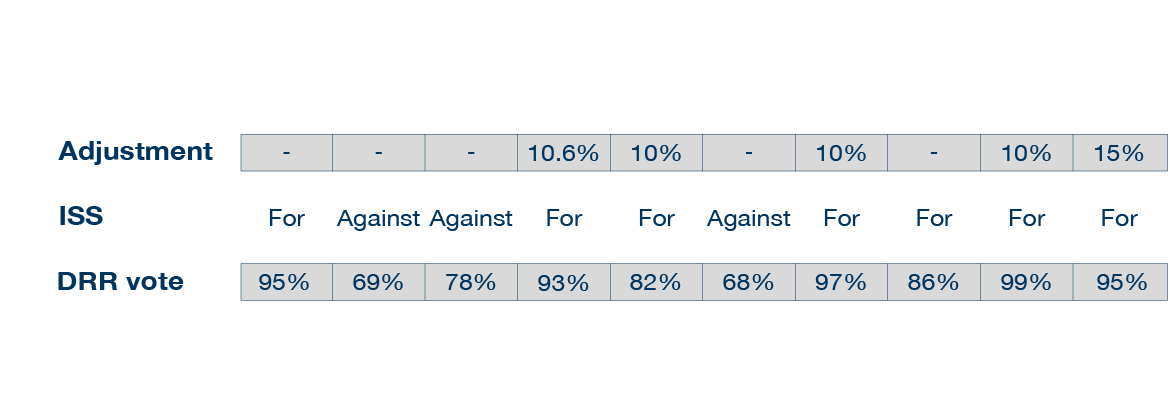The height and width of the screenshot is (409, 1170).
Task: Select the 68% DRR vote cell
Action: tap(748, 282)
